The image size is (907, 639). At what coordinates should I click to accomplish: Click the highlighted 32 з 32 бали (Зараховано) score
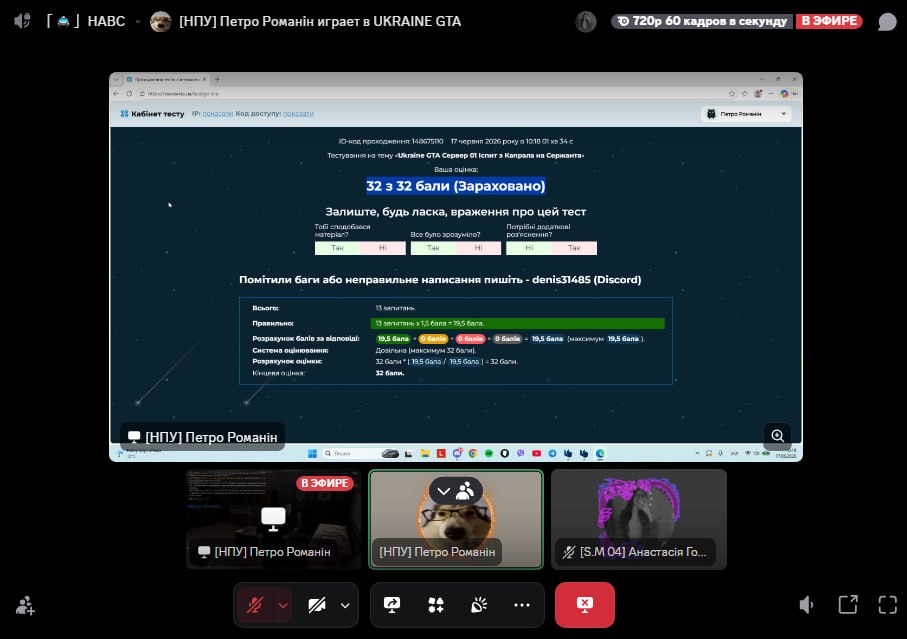coord(456,186)
